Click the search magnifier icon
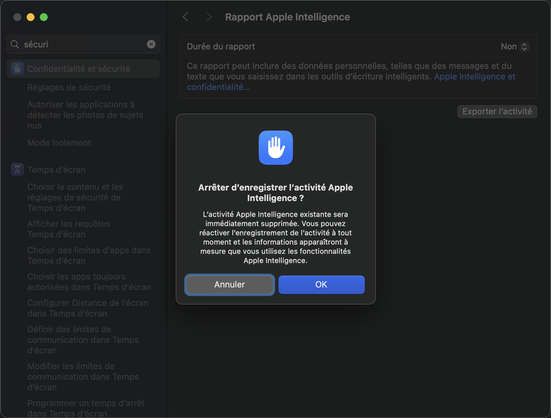 click(15, 44)
